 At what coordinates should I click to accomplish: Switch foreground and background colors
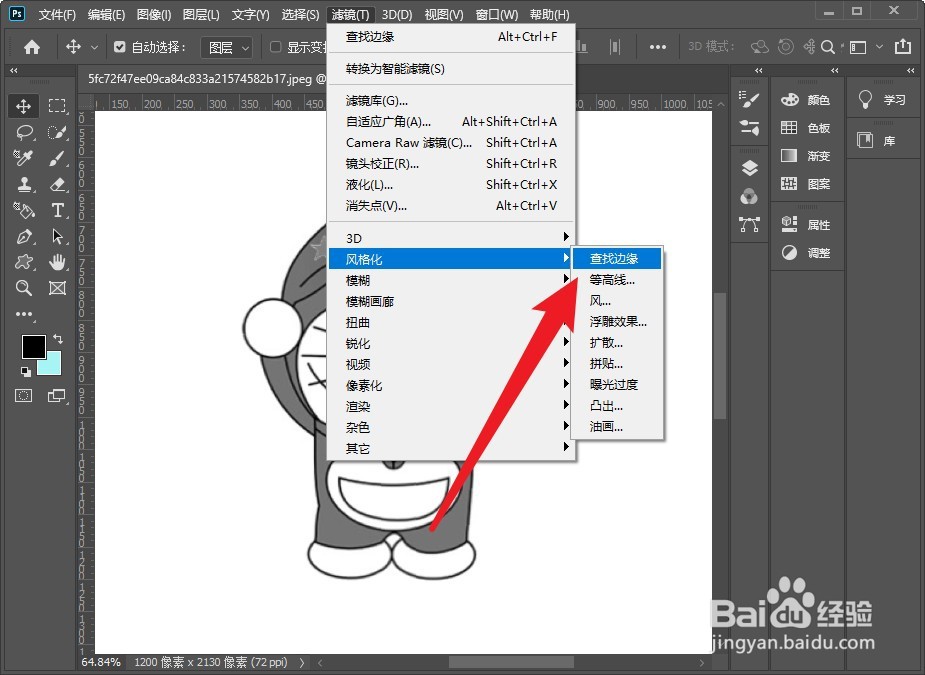pos(58,339)
